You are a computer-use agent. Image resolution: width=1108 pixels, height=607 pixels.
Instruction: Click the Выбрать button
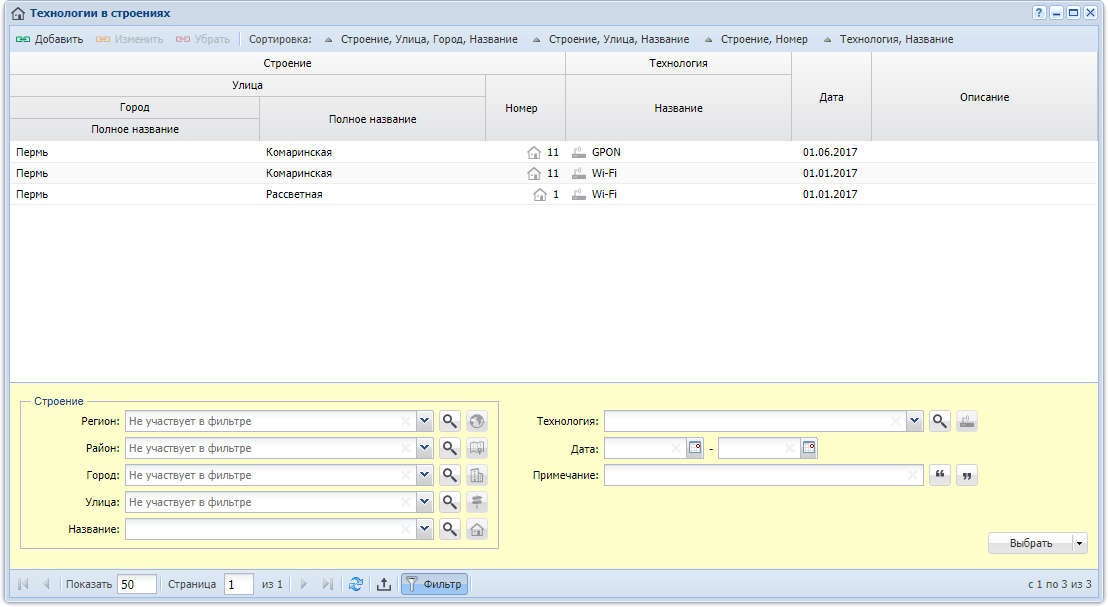click(1030, 543)
